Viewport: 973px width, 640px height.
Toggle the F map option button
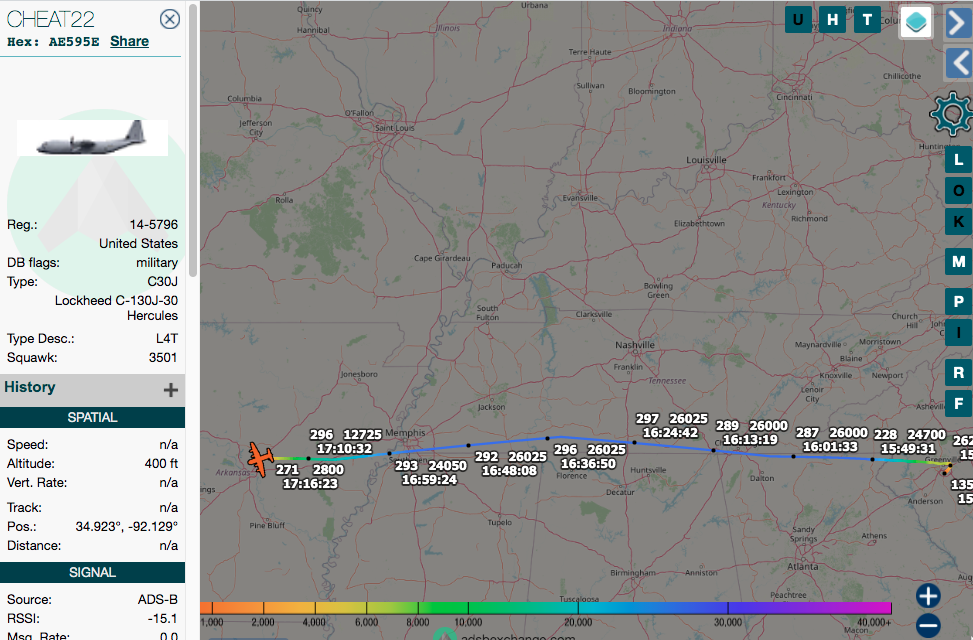tap(959, 403)
